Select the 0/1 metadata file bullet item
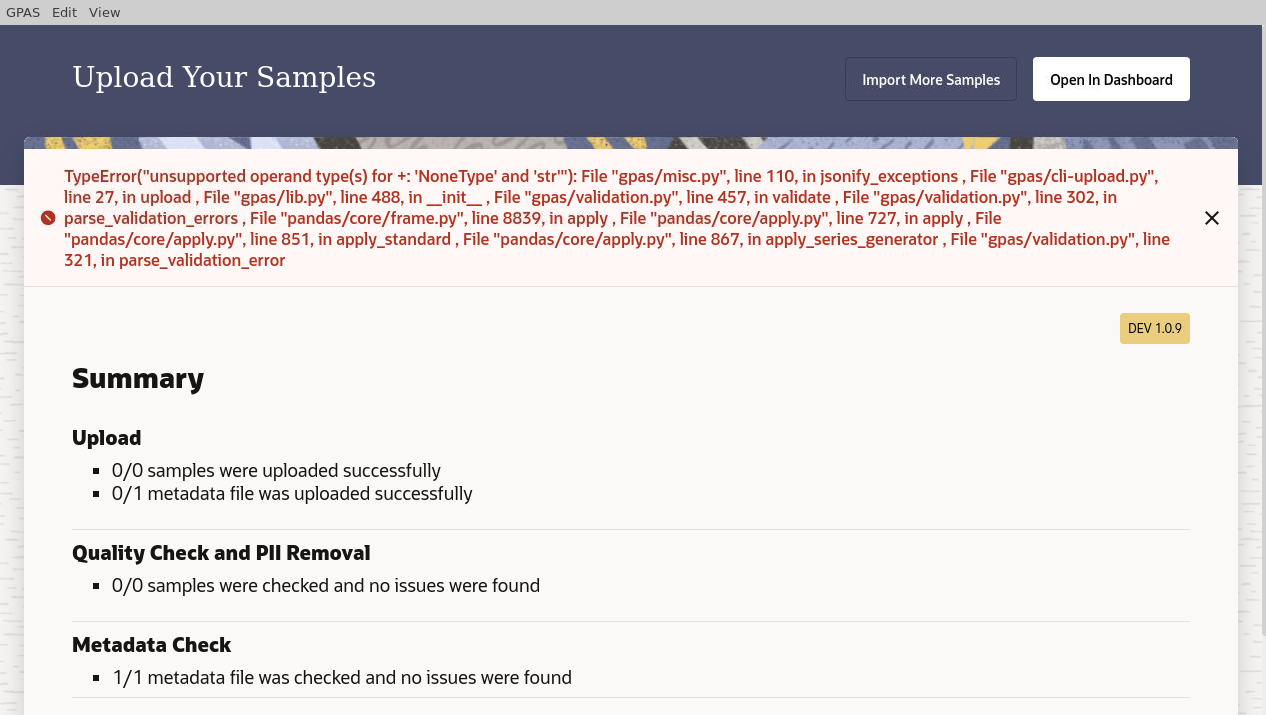Viewport: 1266px width, 715px height. click(x=292, y=492)
